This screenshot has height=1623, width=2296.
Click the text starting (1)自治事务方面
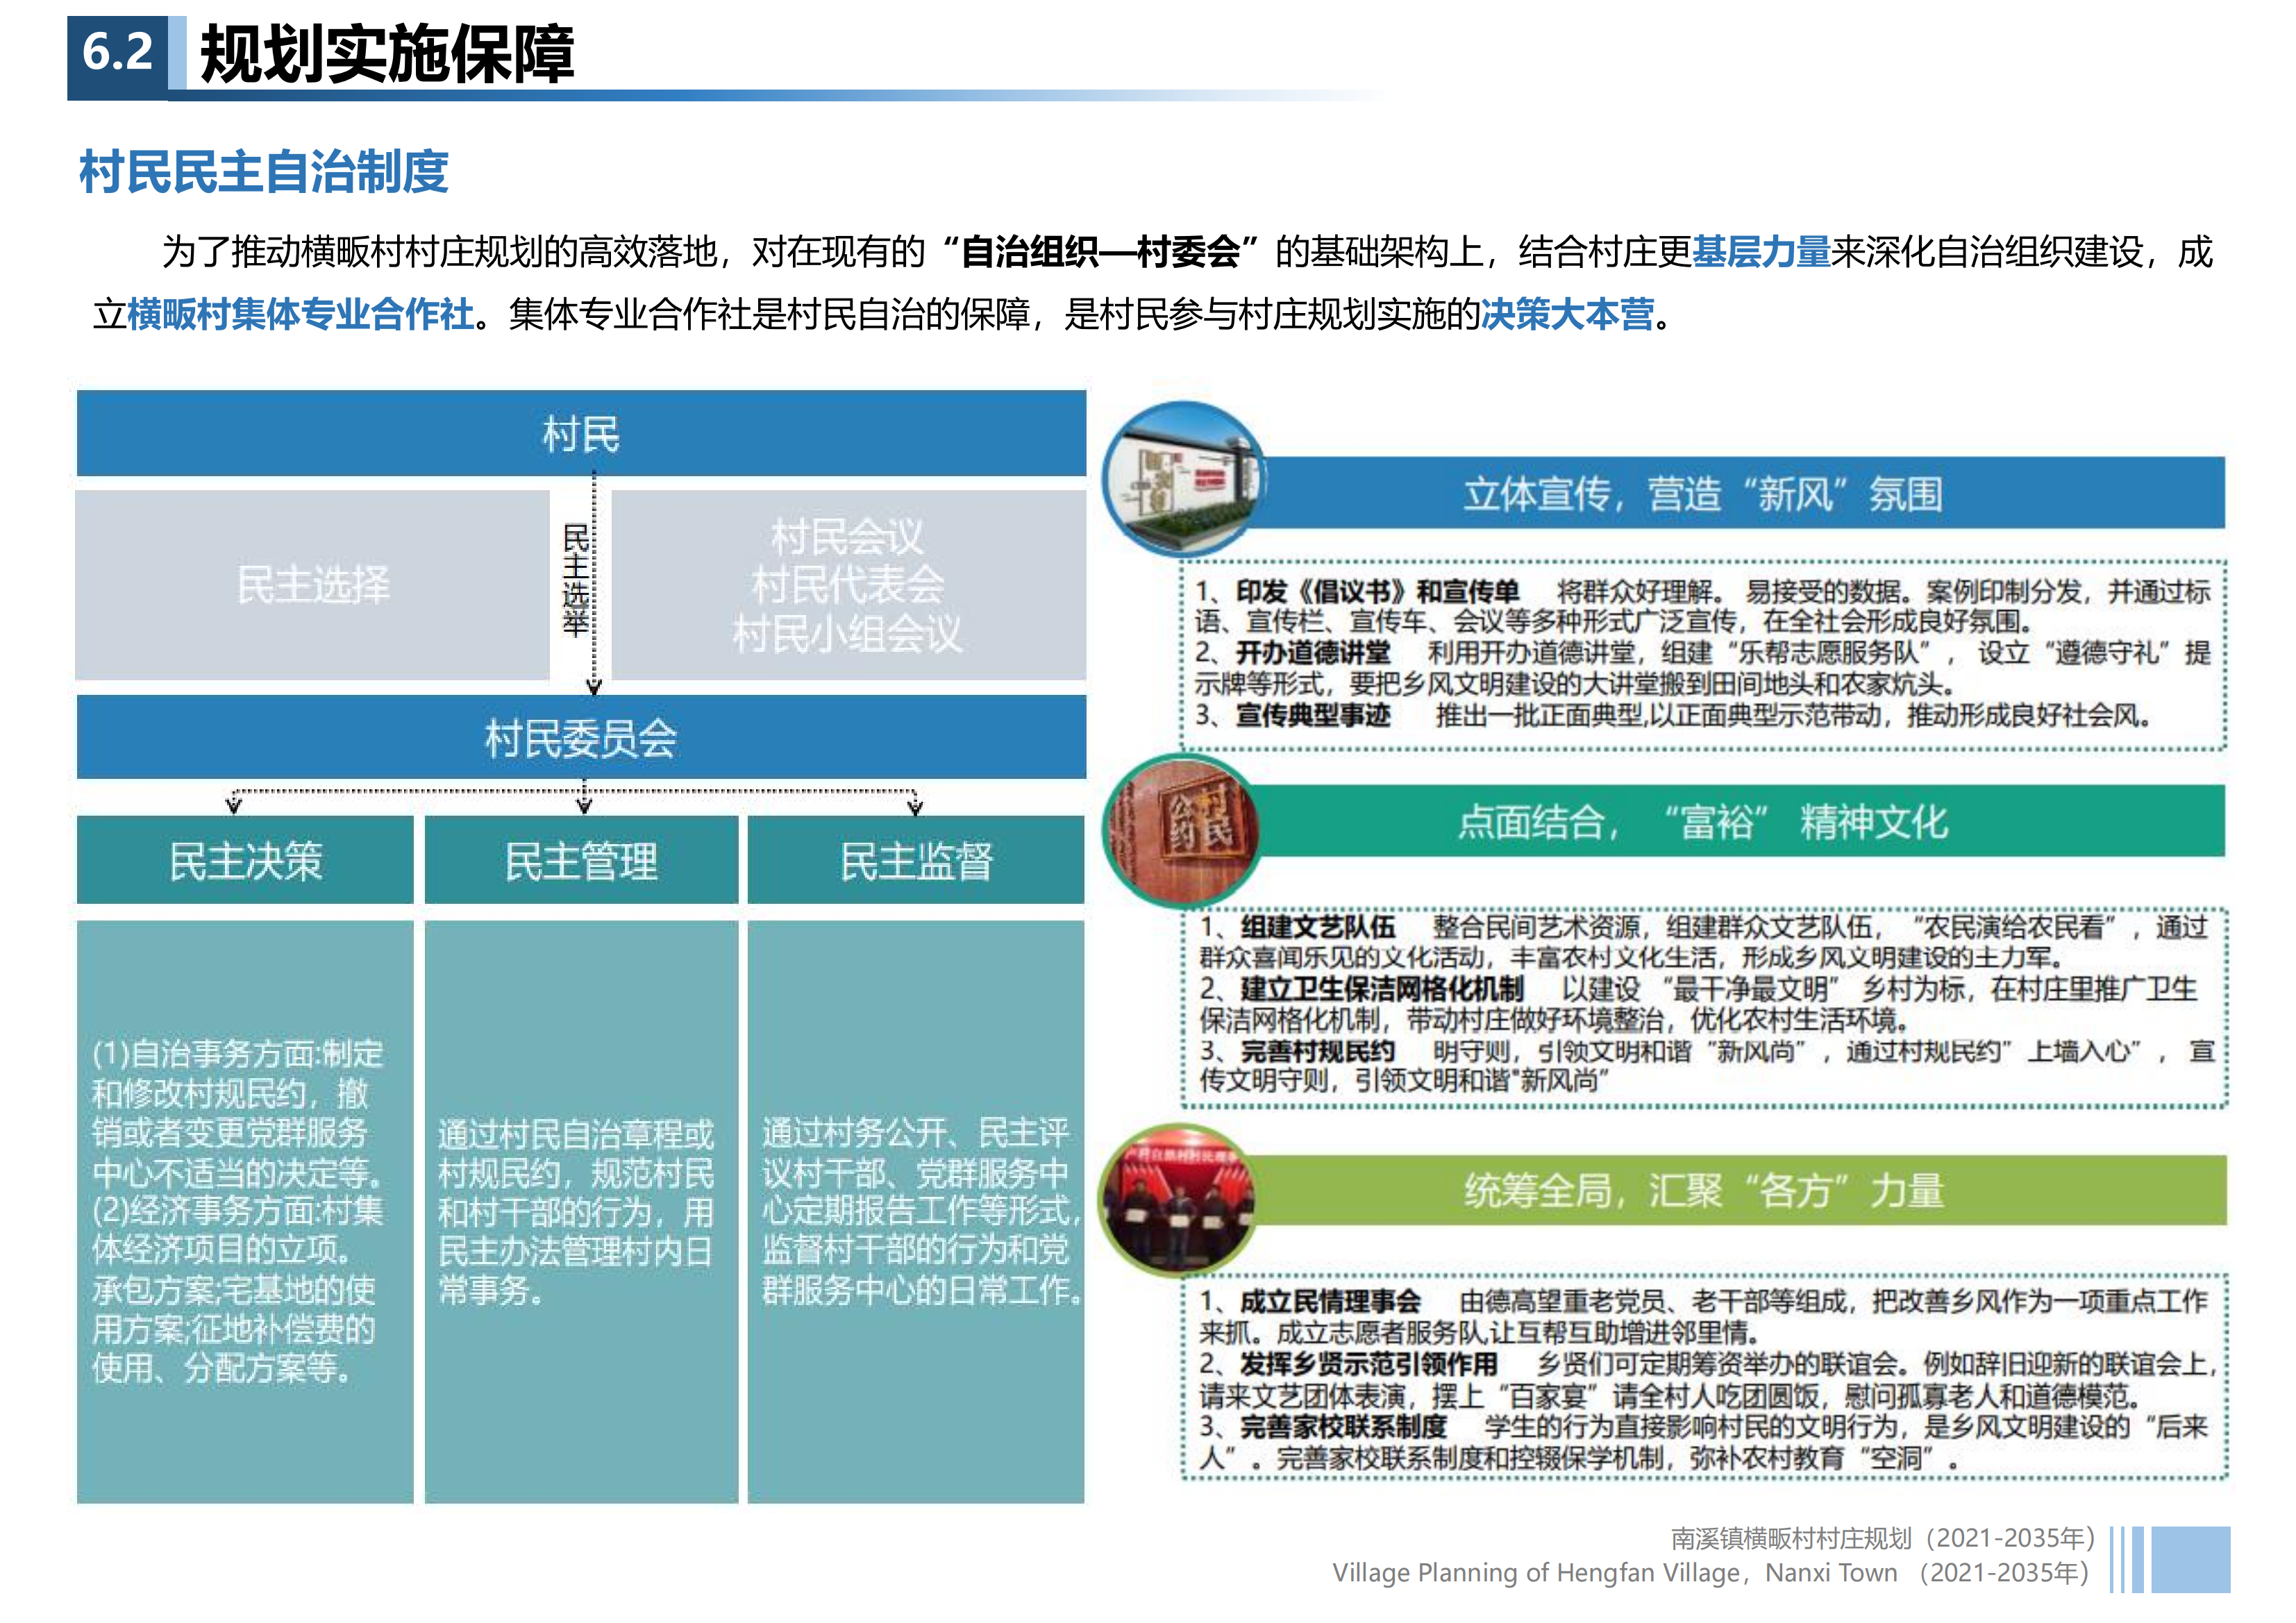[x=238, y=1112]
